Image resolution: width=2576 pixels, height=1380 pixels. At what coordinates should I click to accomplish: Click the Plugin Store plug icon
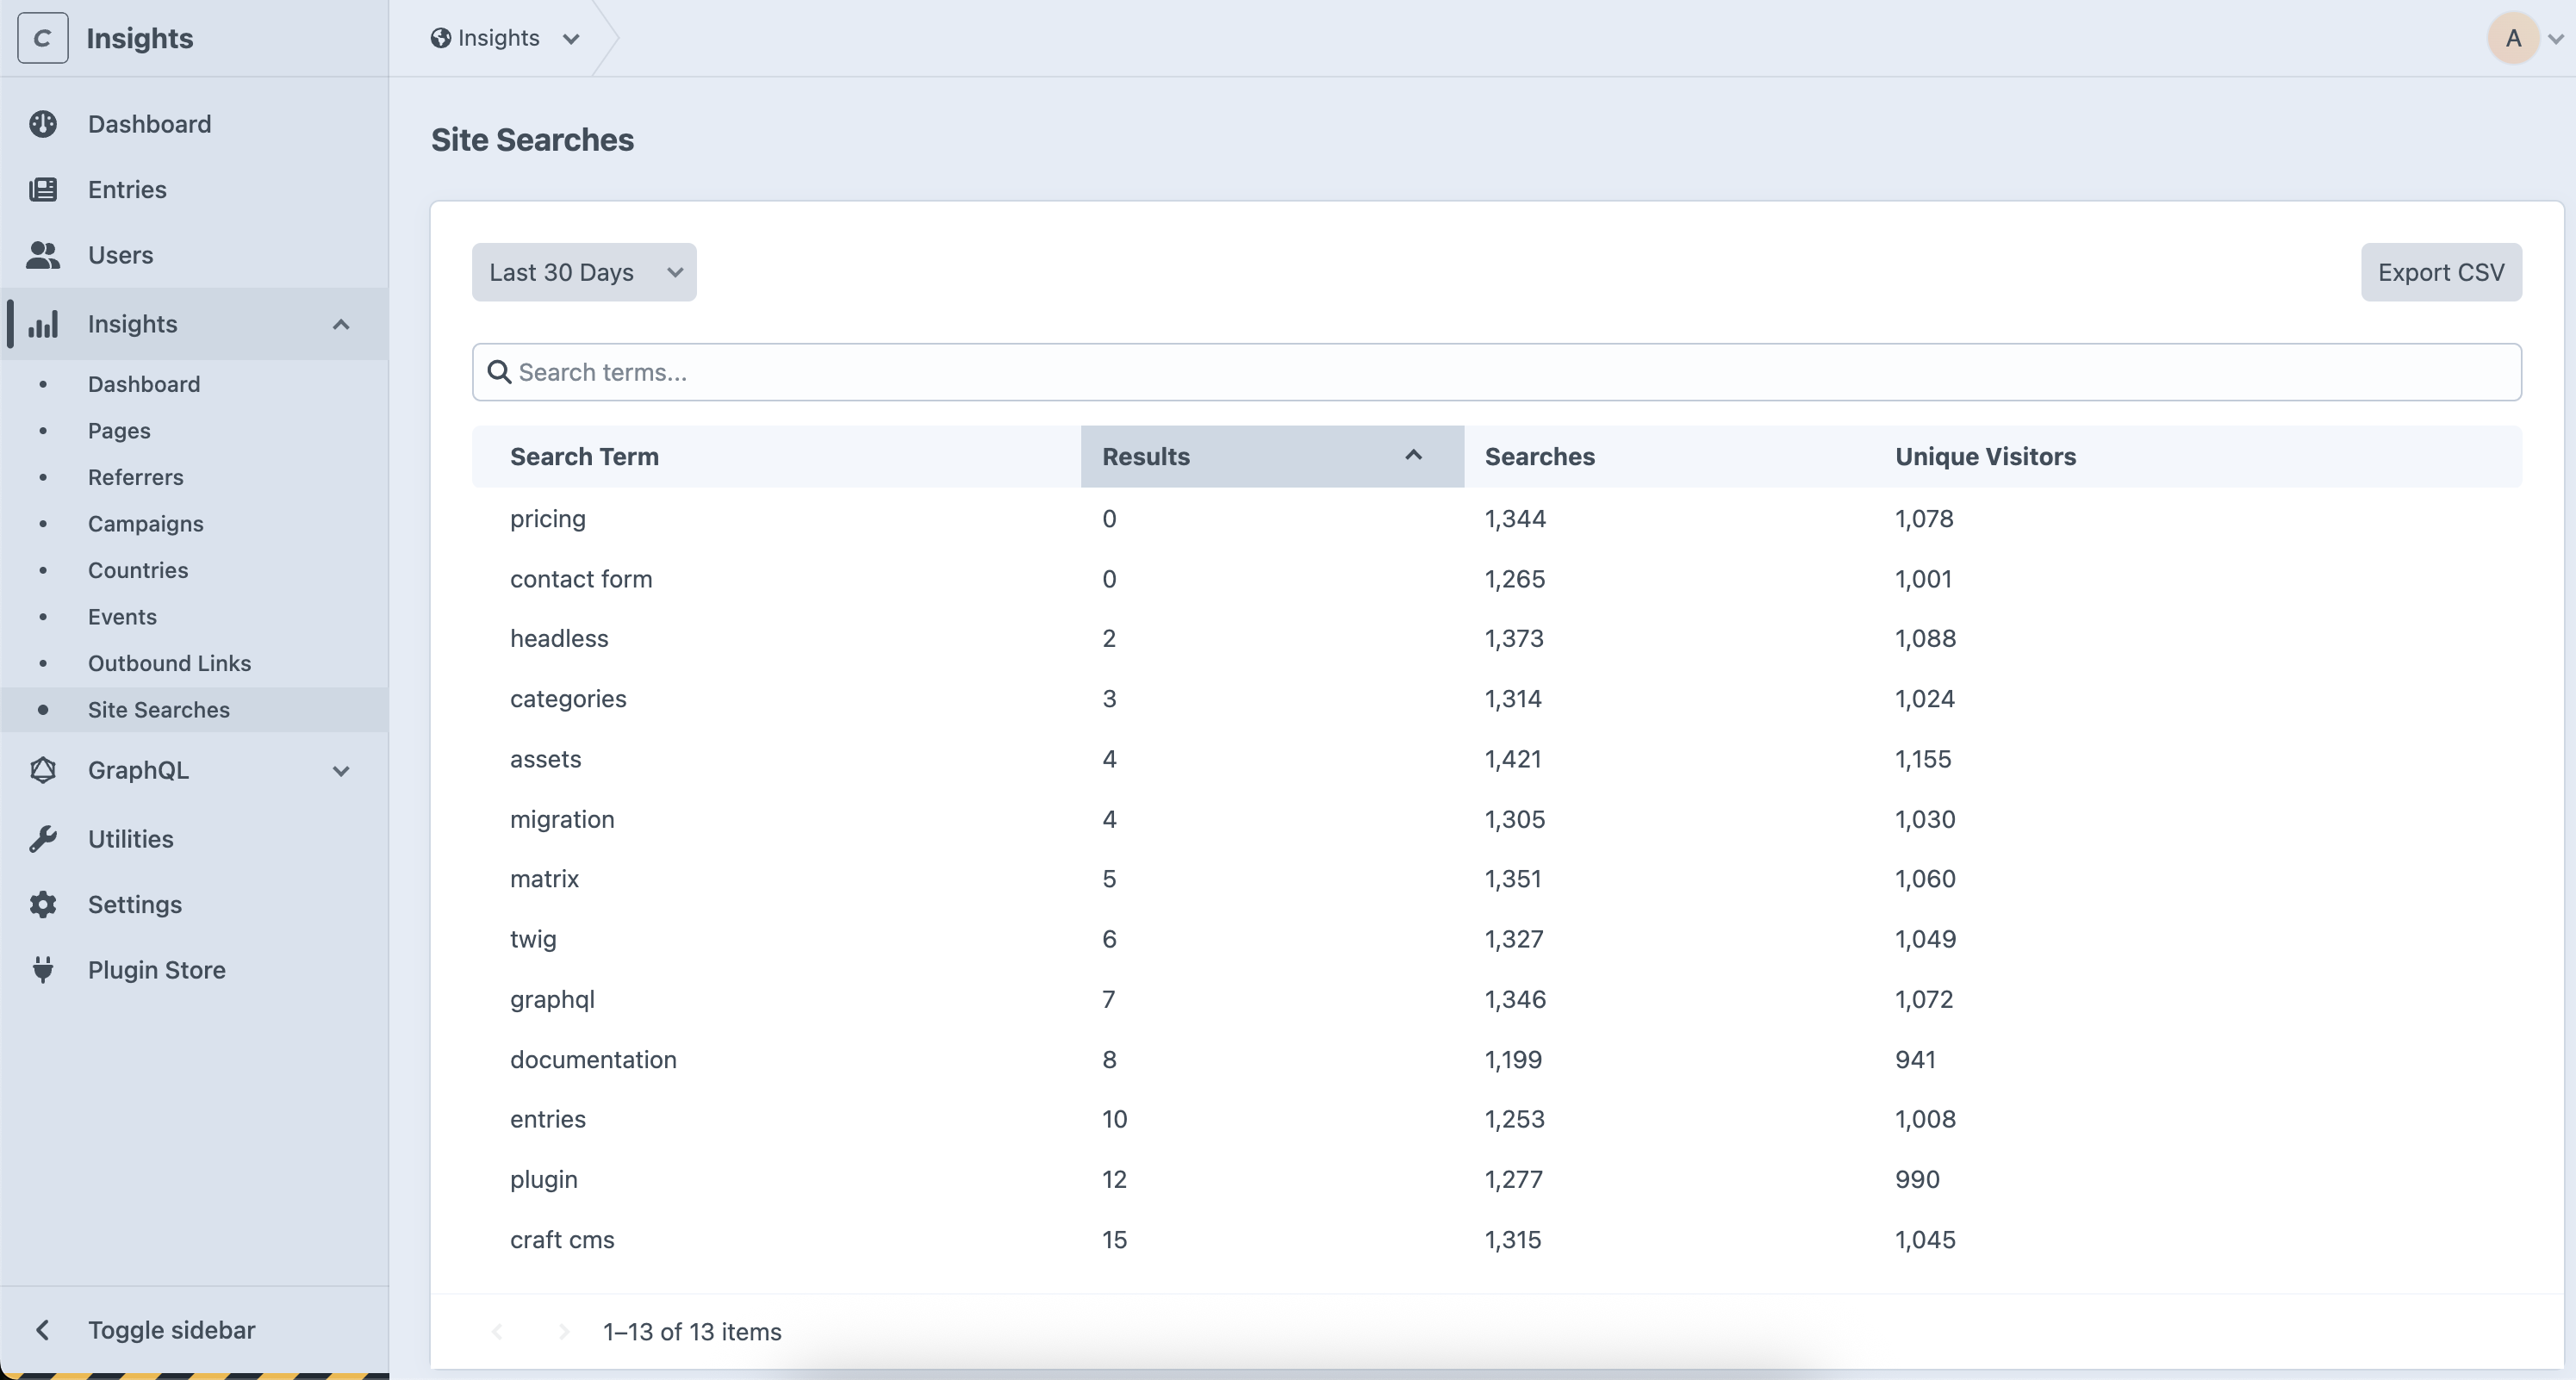click(43, 970)
